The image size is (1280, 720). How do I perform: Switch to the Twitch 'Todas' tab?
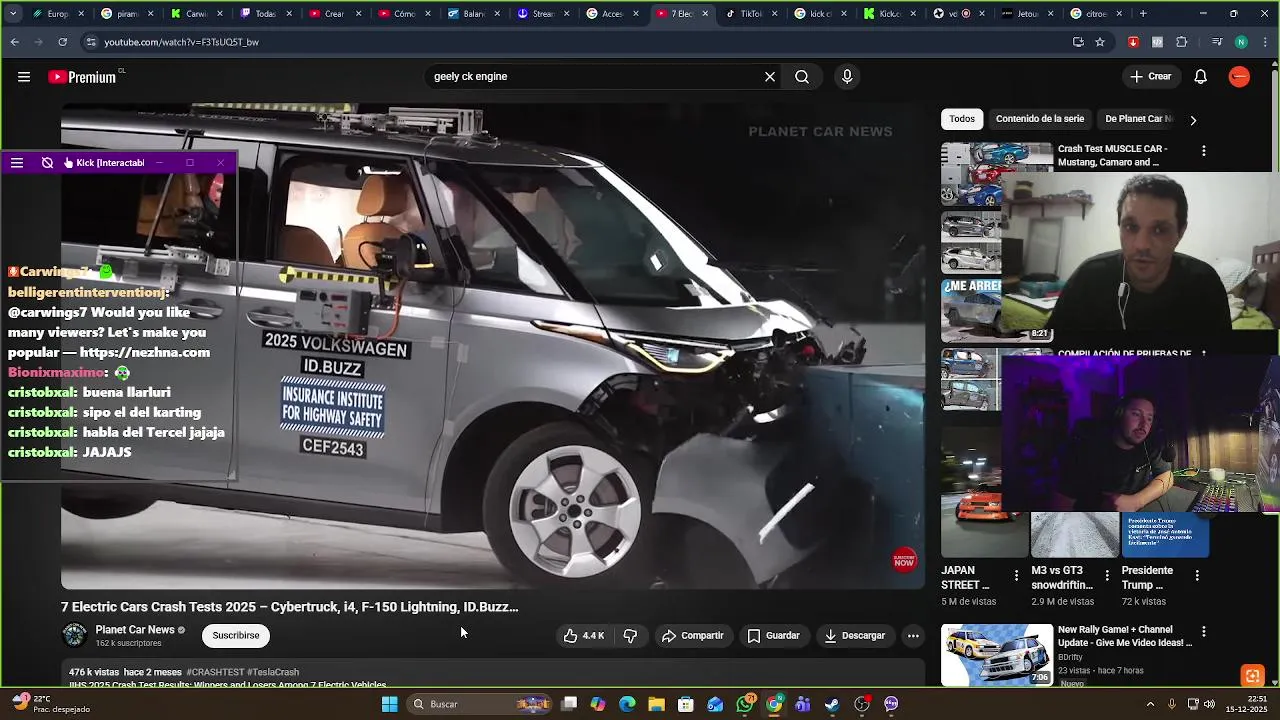265,14
